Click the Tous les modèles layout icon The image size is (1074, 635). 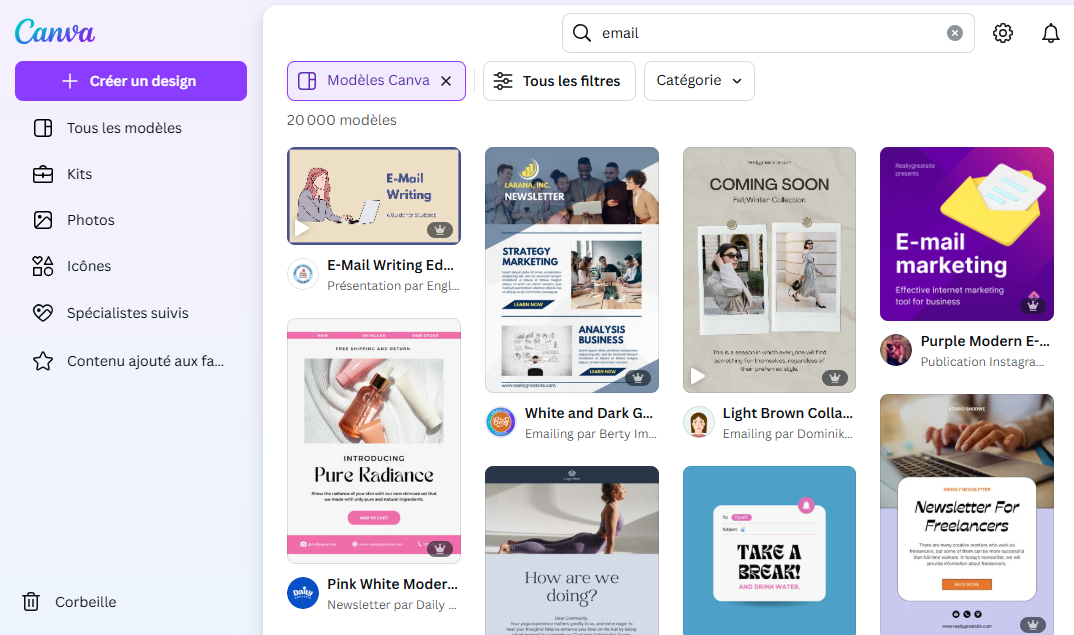43,128
